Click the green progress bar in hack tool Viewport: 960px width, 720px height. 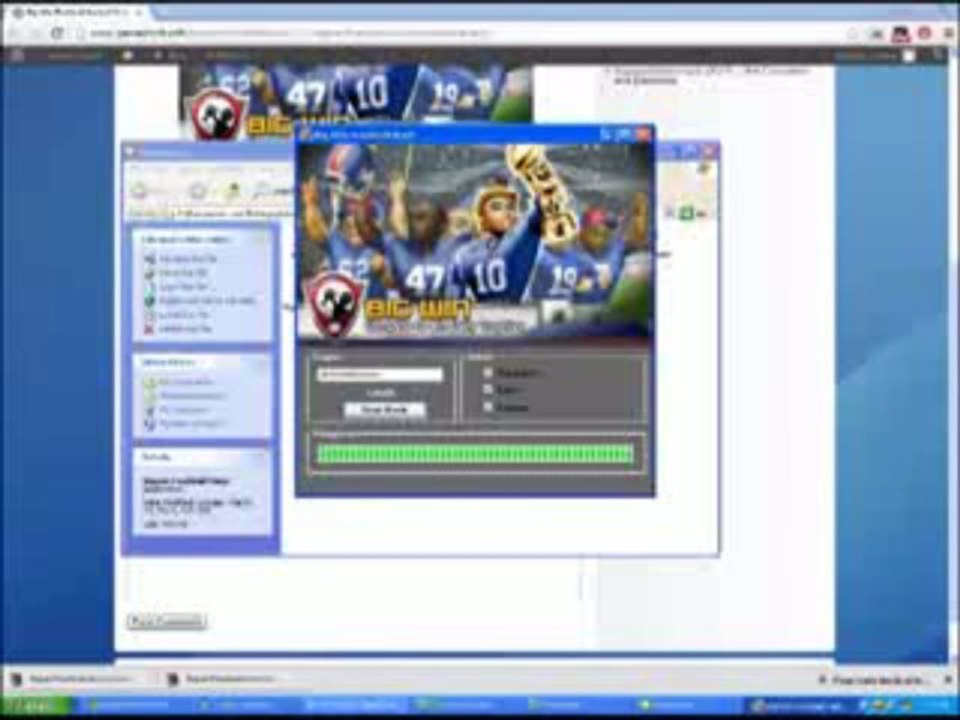pyautogui.click(x=475, y=454)
